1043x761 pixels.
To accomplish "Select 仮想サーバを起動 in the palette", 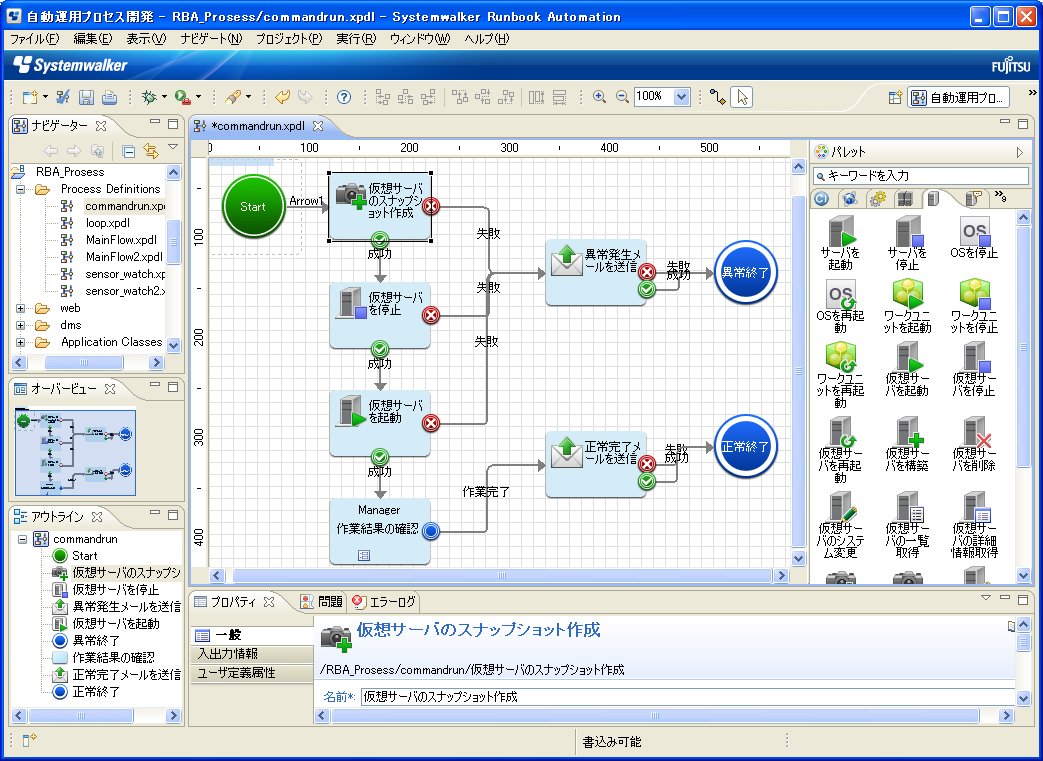I will [907, 369].
